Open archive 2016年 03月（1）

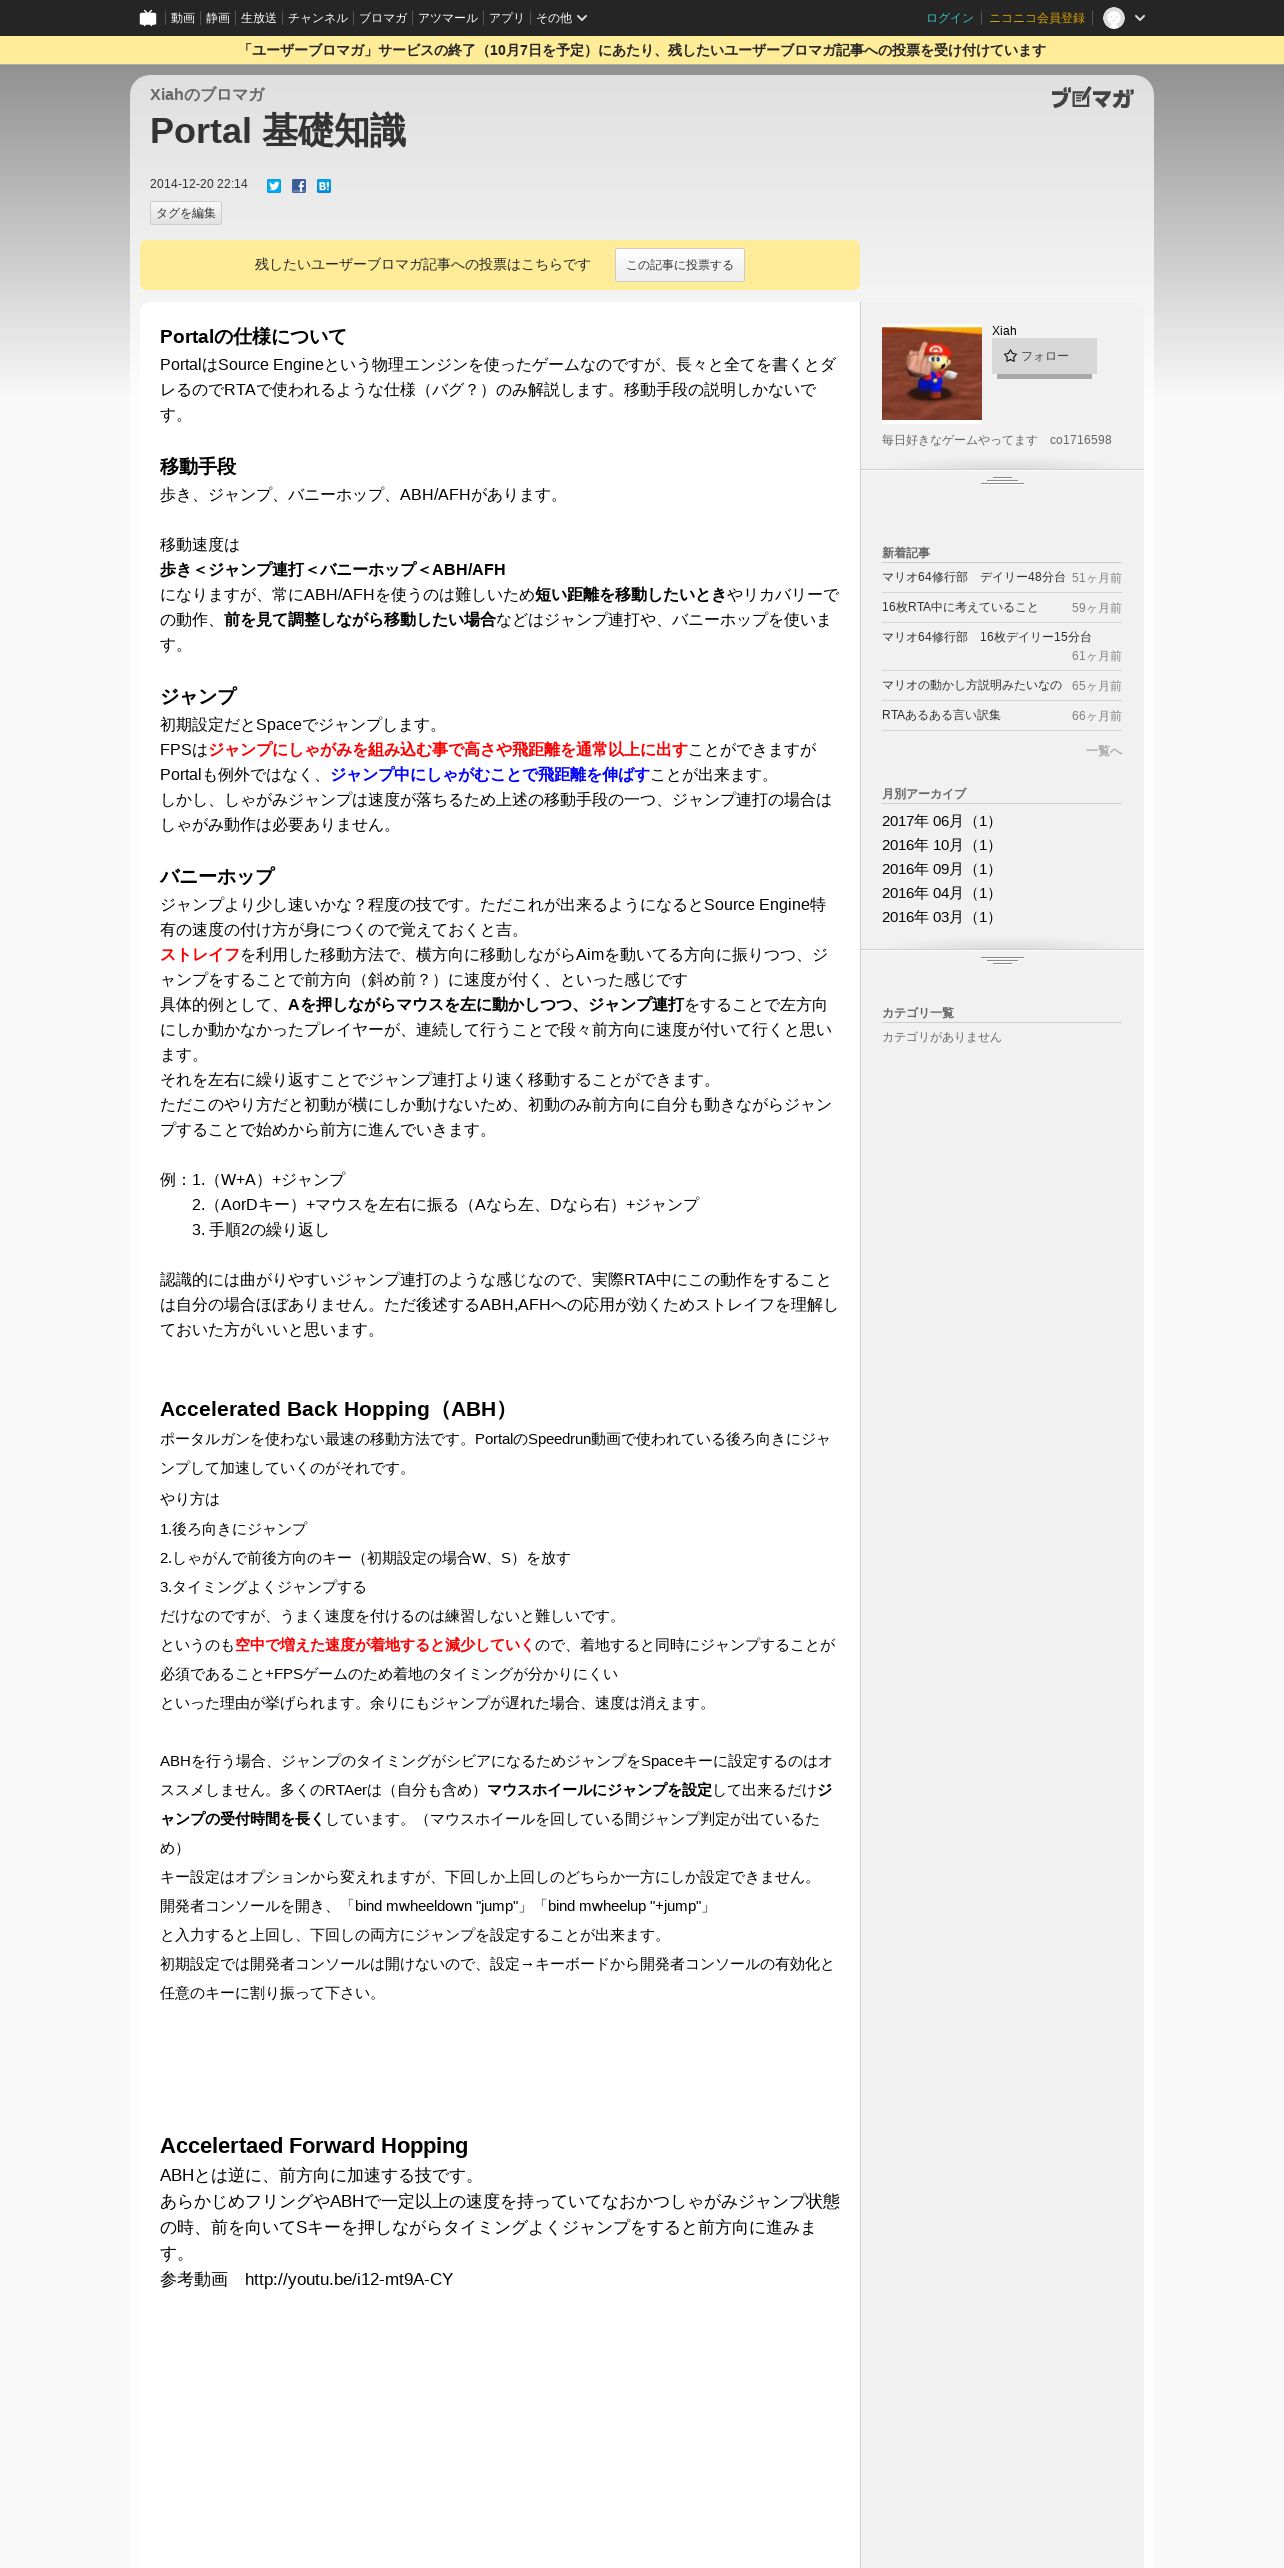tap(940, 917)
